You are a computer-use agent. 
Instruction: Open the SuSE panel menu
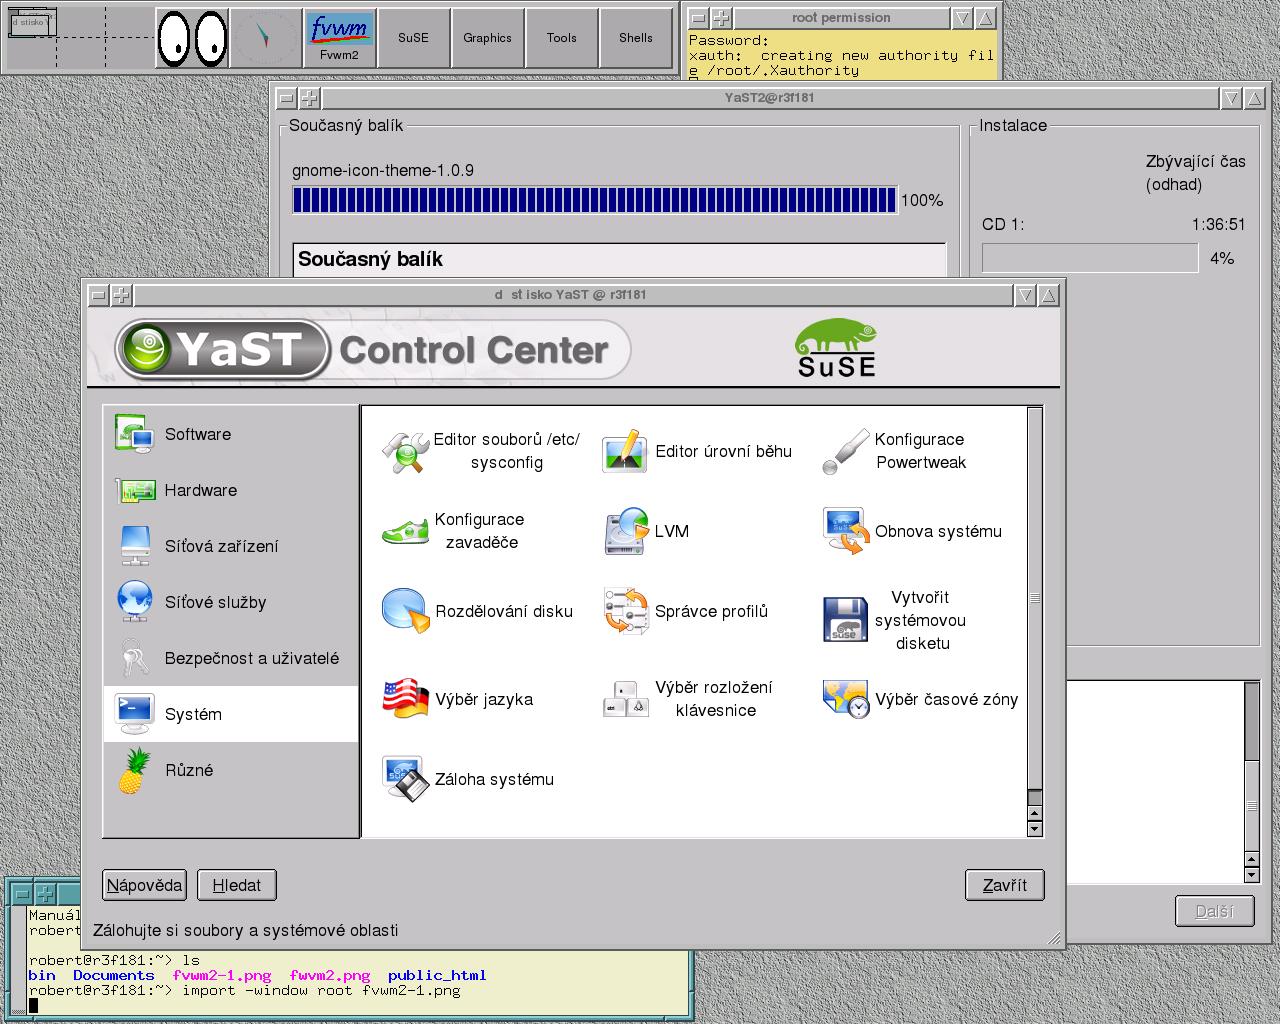click(413, 38)
